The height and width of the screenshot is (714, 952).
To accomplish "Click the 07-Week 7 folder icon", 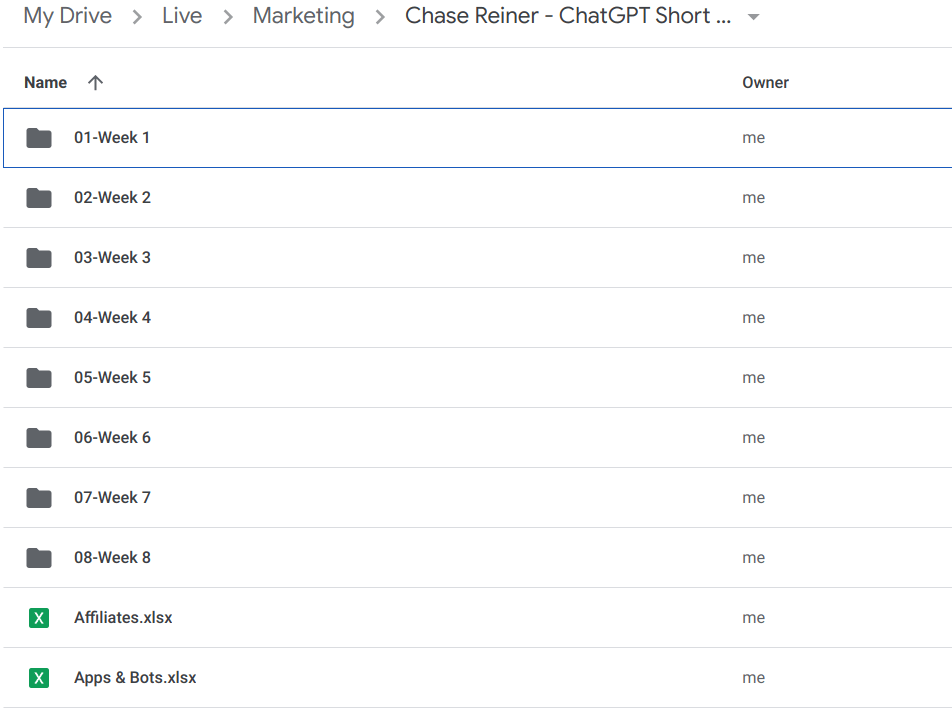I will (x=38, y=497).
